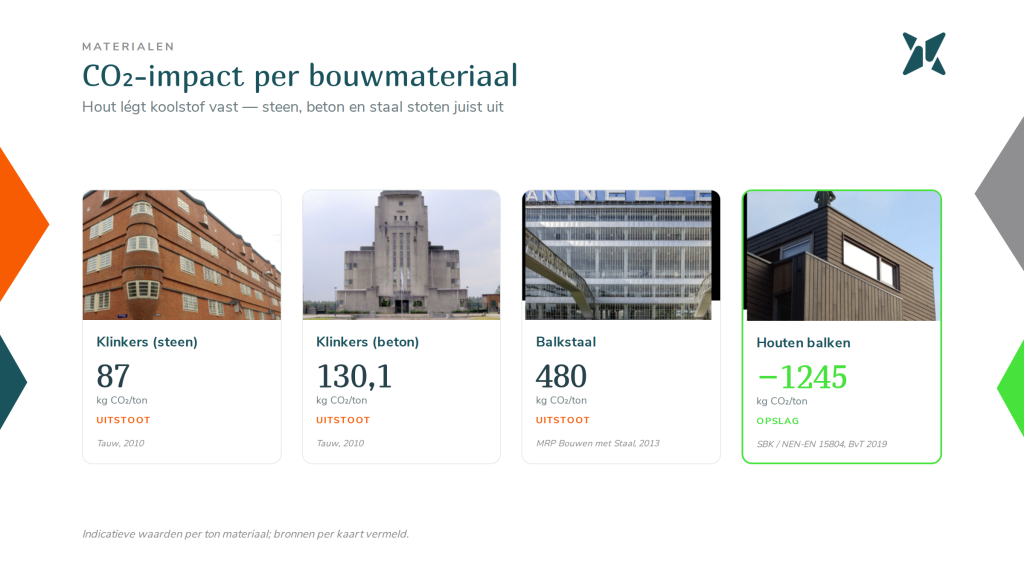Select the brick building photo
The width and height of the screenshot is (1024, 576).
182,255
